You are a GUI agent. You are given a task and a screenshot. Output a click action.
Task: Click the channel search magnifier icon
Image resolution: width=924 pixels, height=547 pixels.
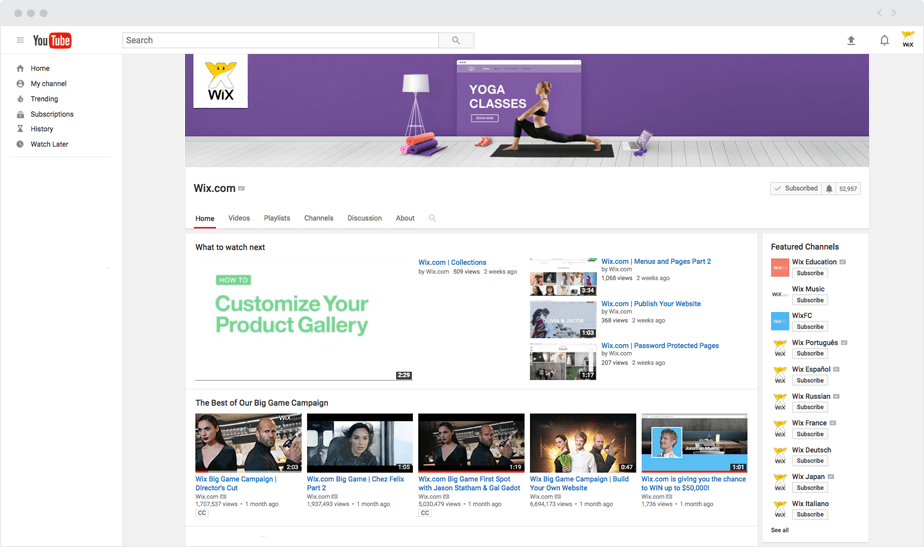coord(432,218)
